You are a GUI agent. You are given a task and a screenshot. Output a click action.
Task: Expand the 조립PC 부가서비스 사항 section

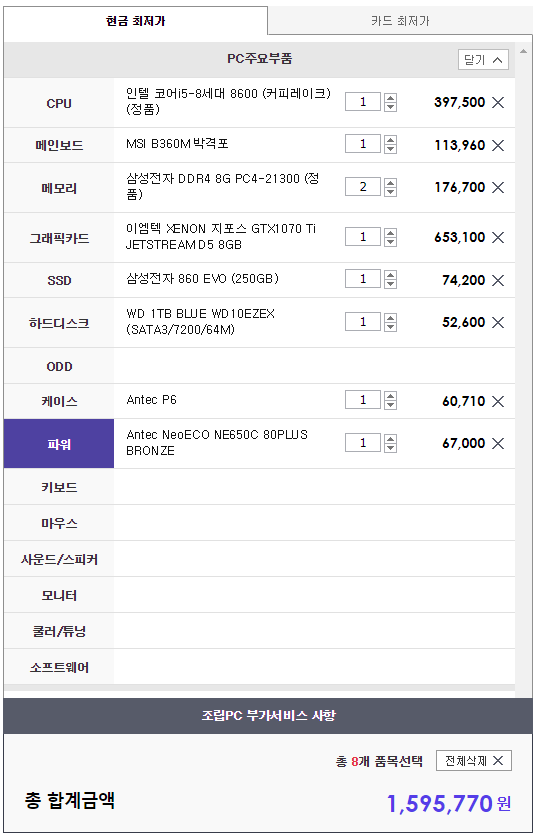tap(268, 716)
